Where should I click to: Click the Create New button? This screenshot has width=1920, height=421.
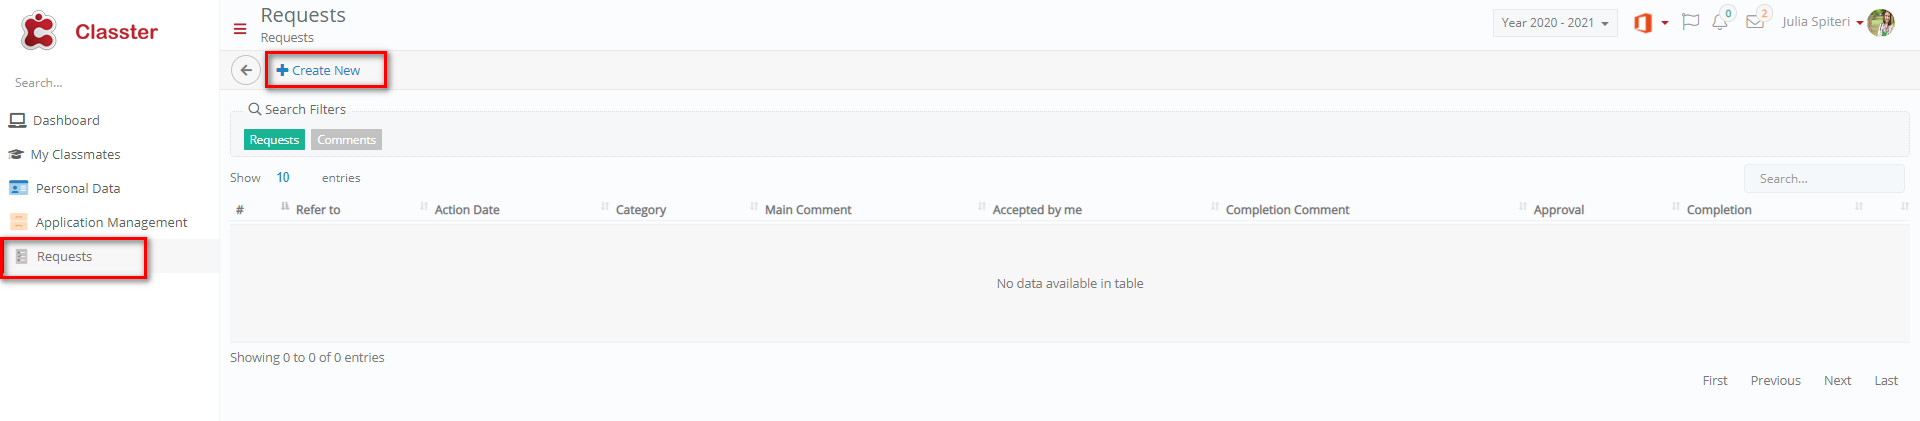coord(318,70)
